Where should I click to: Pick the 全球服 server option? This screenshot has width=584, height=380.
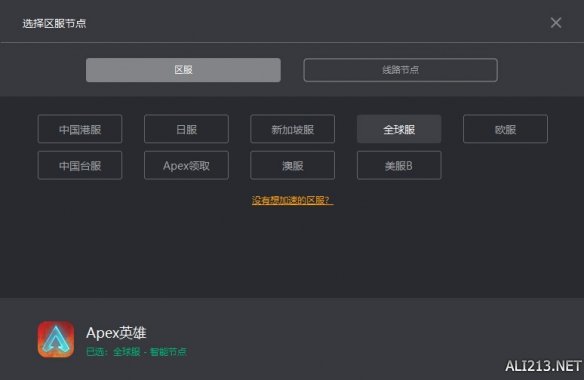point(399,129)
